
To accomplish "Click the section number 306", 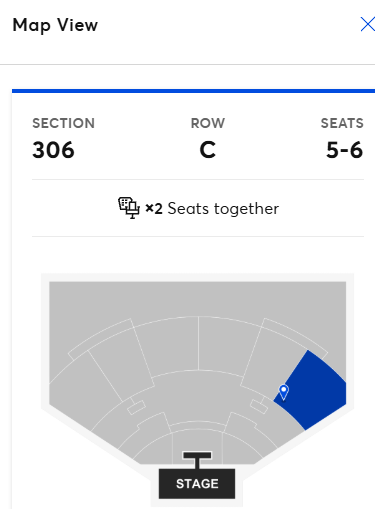I will [53, 150].
